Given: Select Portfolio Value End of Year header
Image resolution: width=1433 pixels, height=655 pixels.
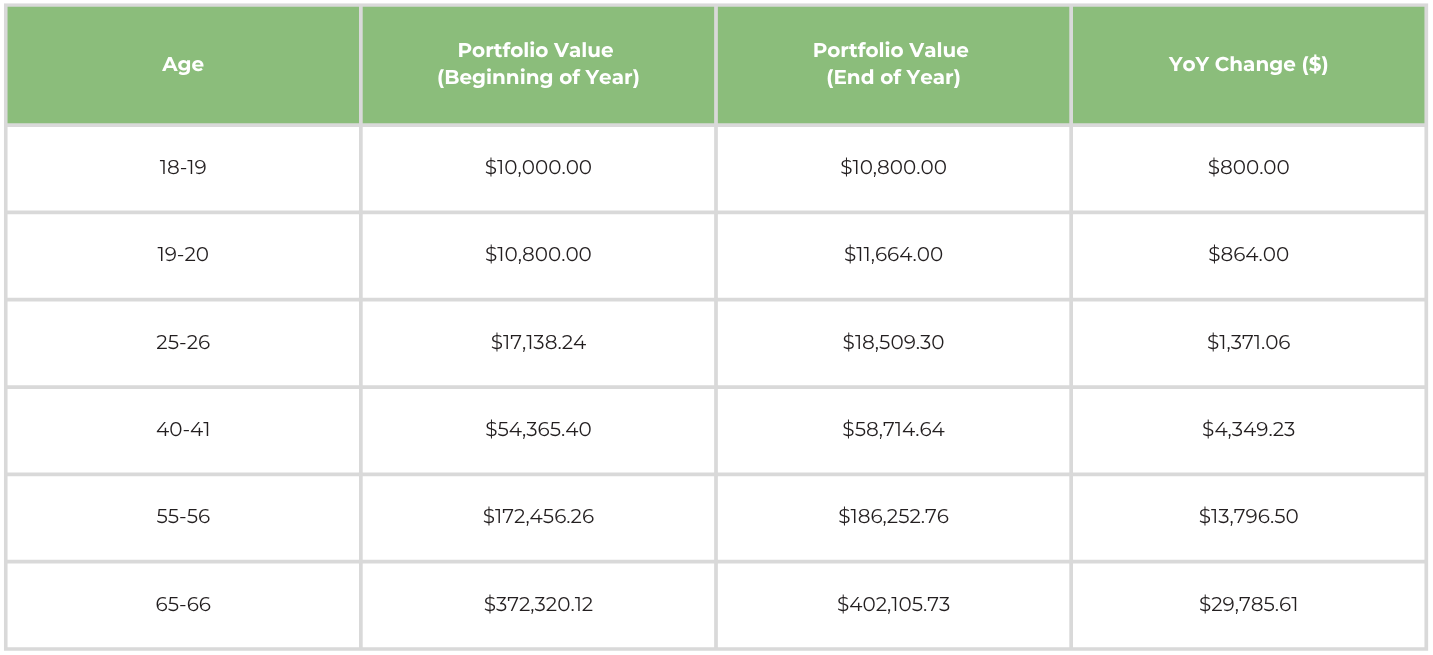Looking at the screenshot, I should (x=893, y=65).
